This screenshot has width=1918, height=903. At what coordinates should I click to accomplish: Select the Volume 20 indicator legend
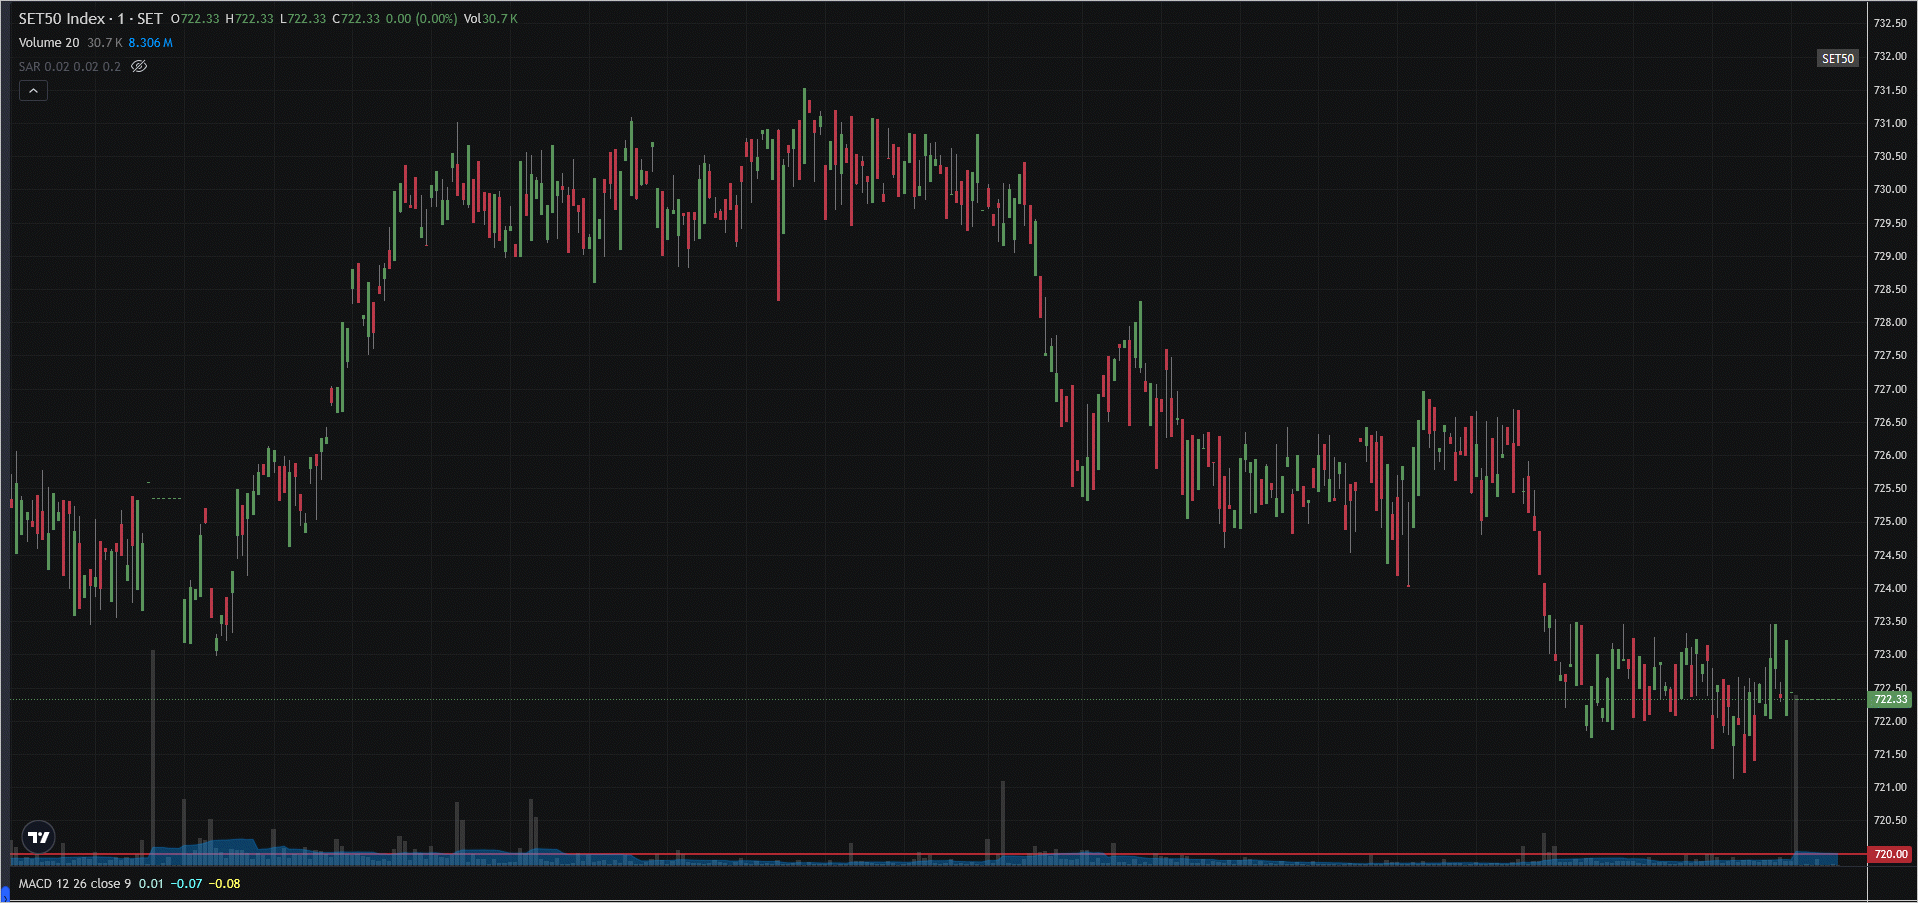click(x=49, y=43)
